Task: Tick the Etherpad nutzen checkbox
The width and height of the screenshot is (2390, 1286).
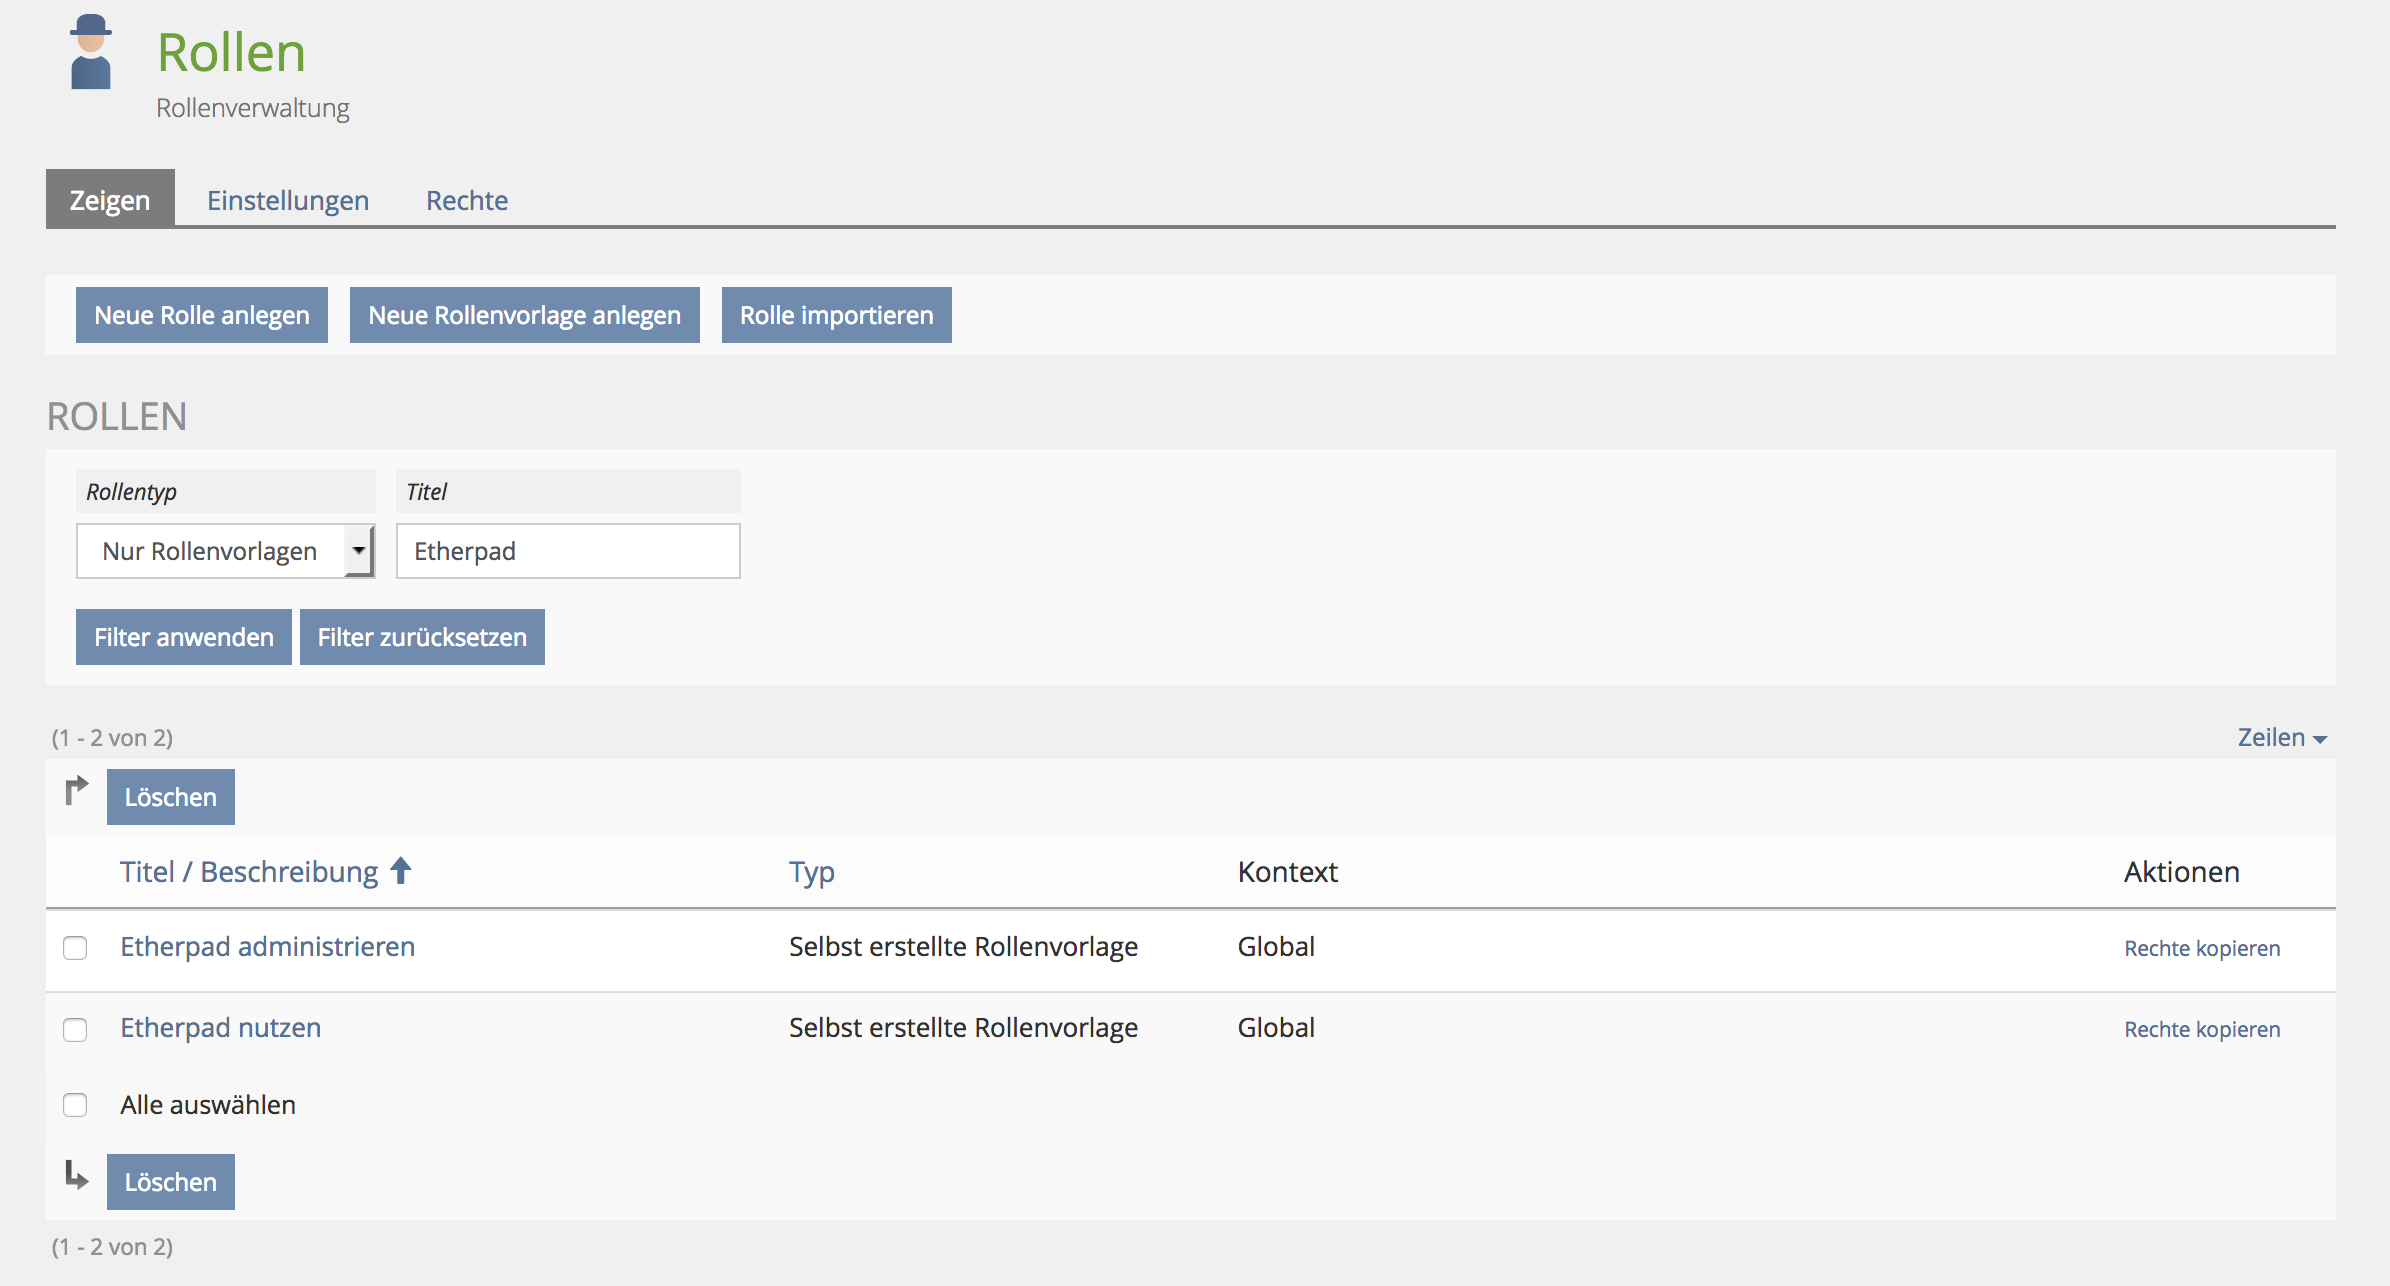Action: (75, 1029)
